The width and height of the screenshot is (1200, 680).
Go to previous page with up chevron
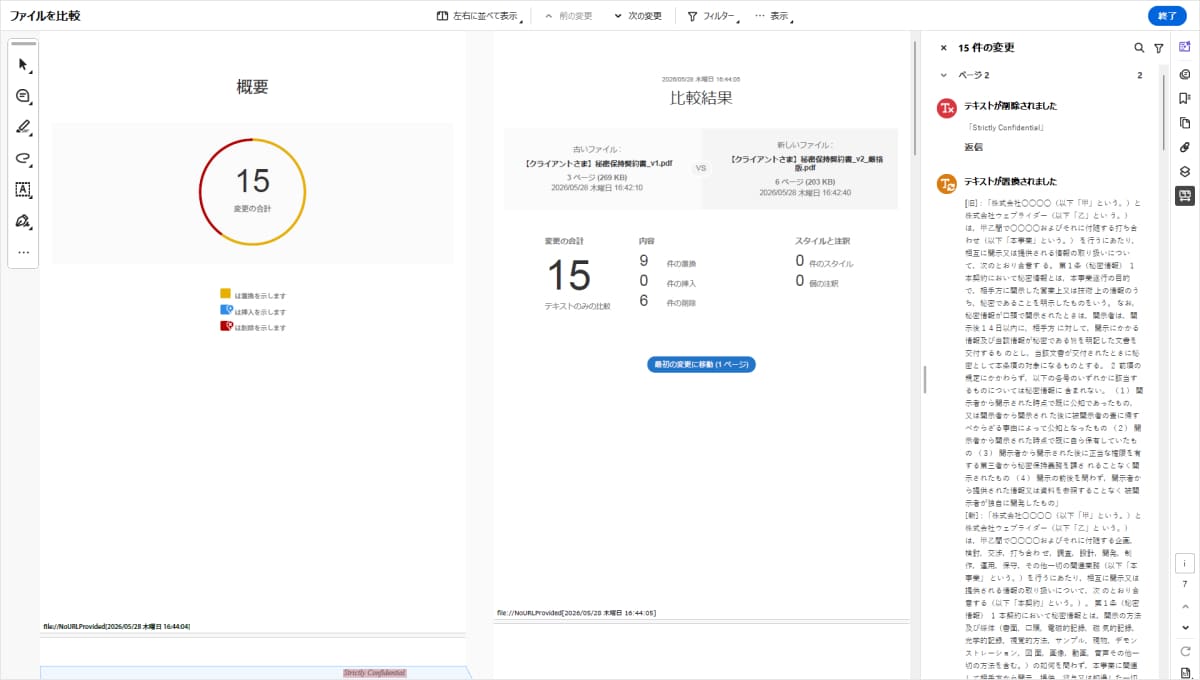tap(1185, 606)
